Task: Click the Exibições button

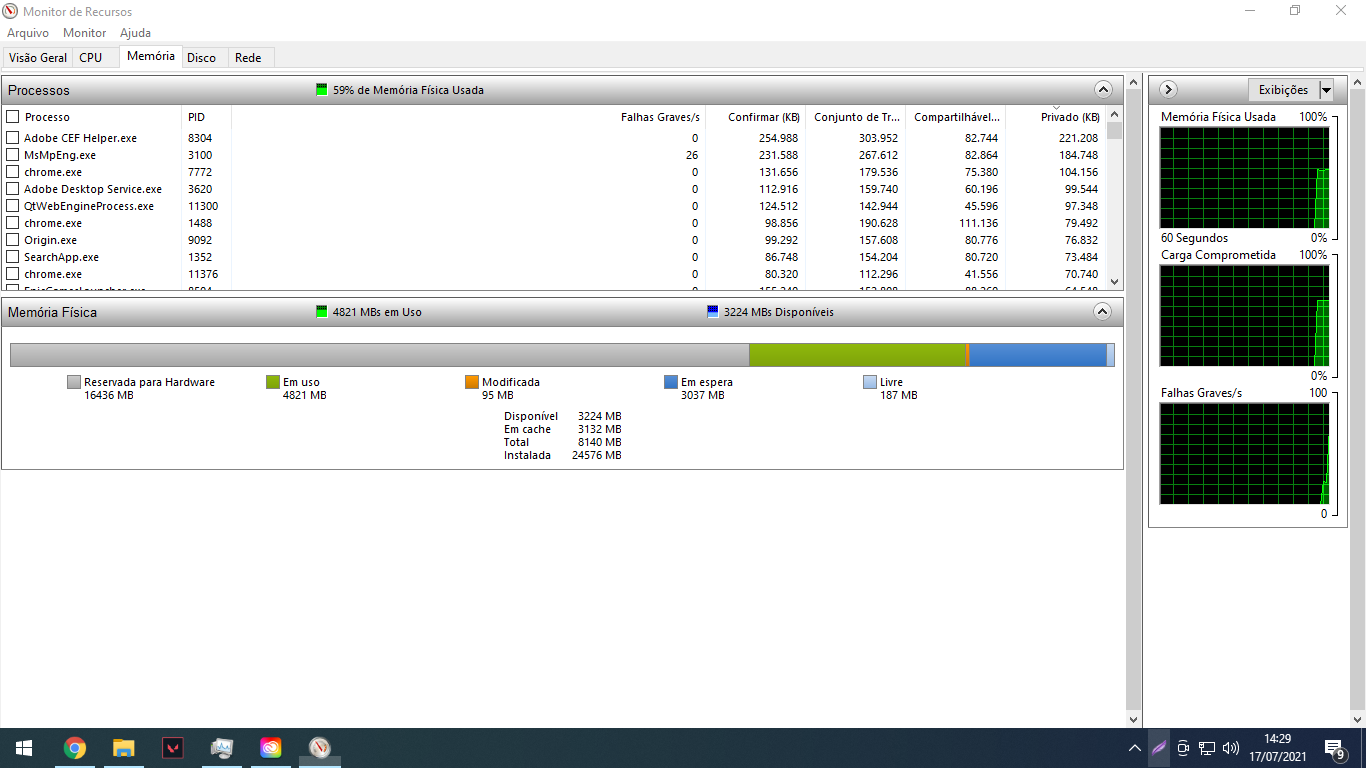Action: pyautogui.click(x=1283, y=90)
